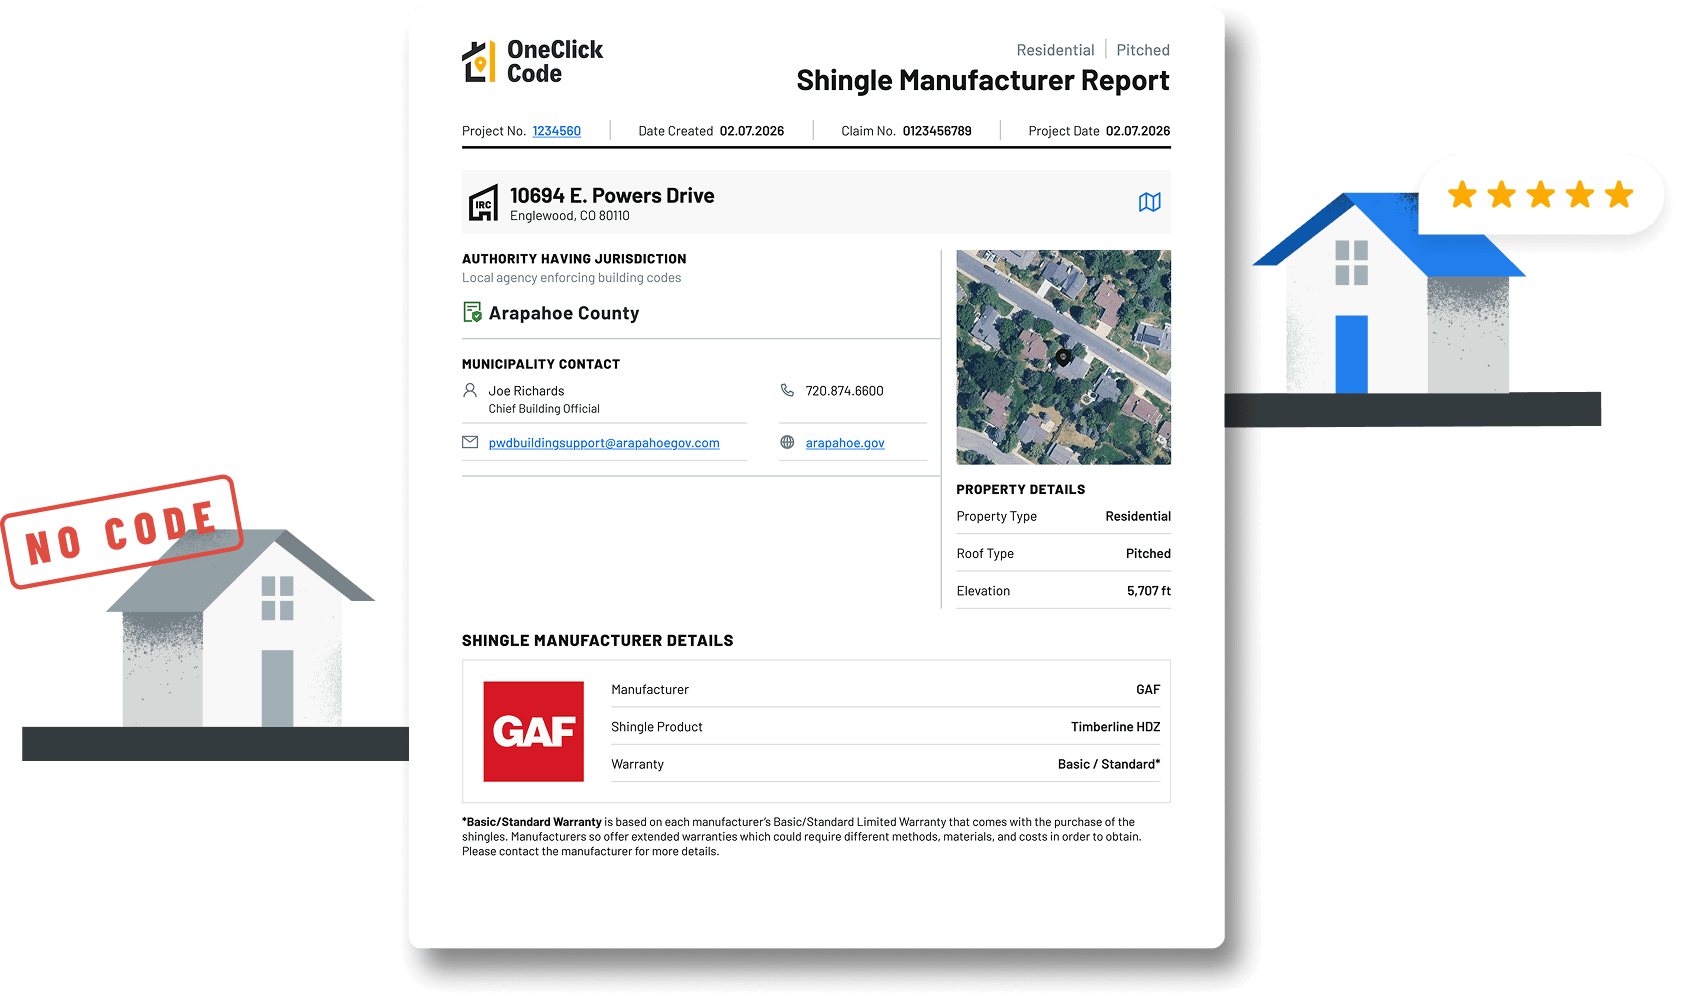Click 'Chief Building Official' title text
1684x1000 pixels.
[544, 409]
